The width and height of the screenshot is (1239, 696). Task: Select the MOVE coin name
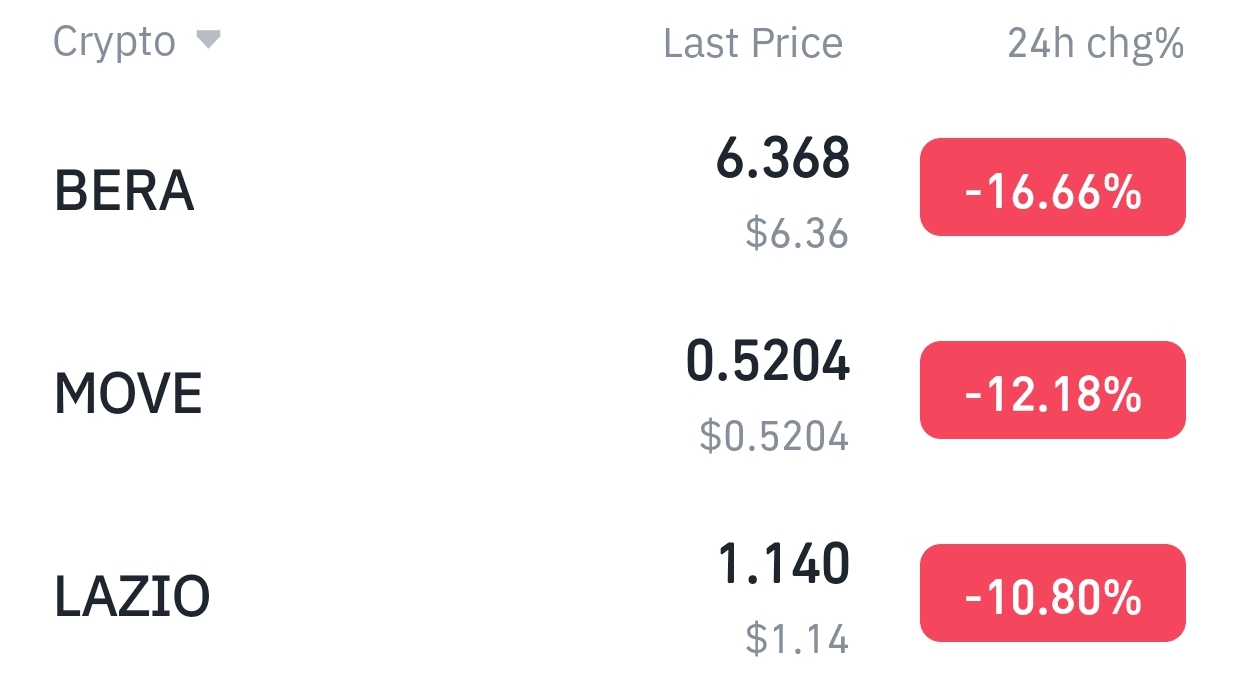click(128, 393)
